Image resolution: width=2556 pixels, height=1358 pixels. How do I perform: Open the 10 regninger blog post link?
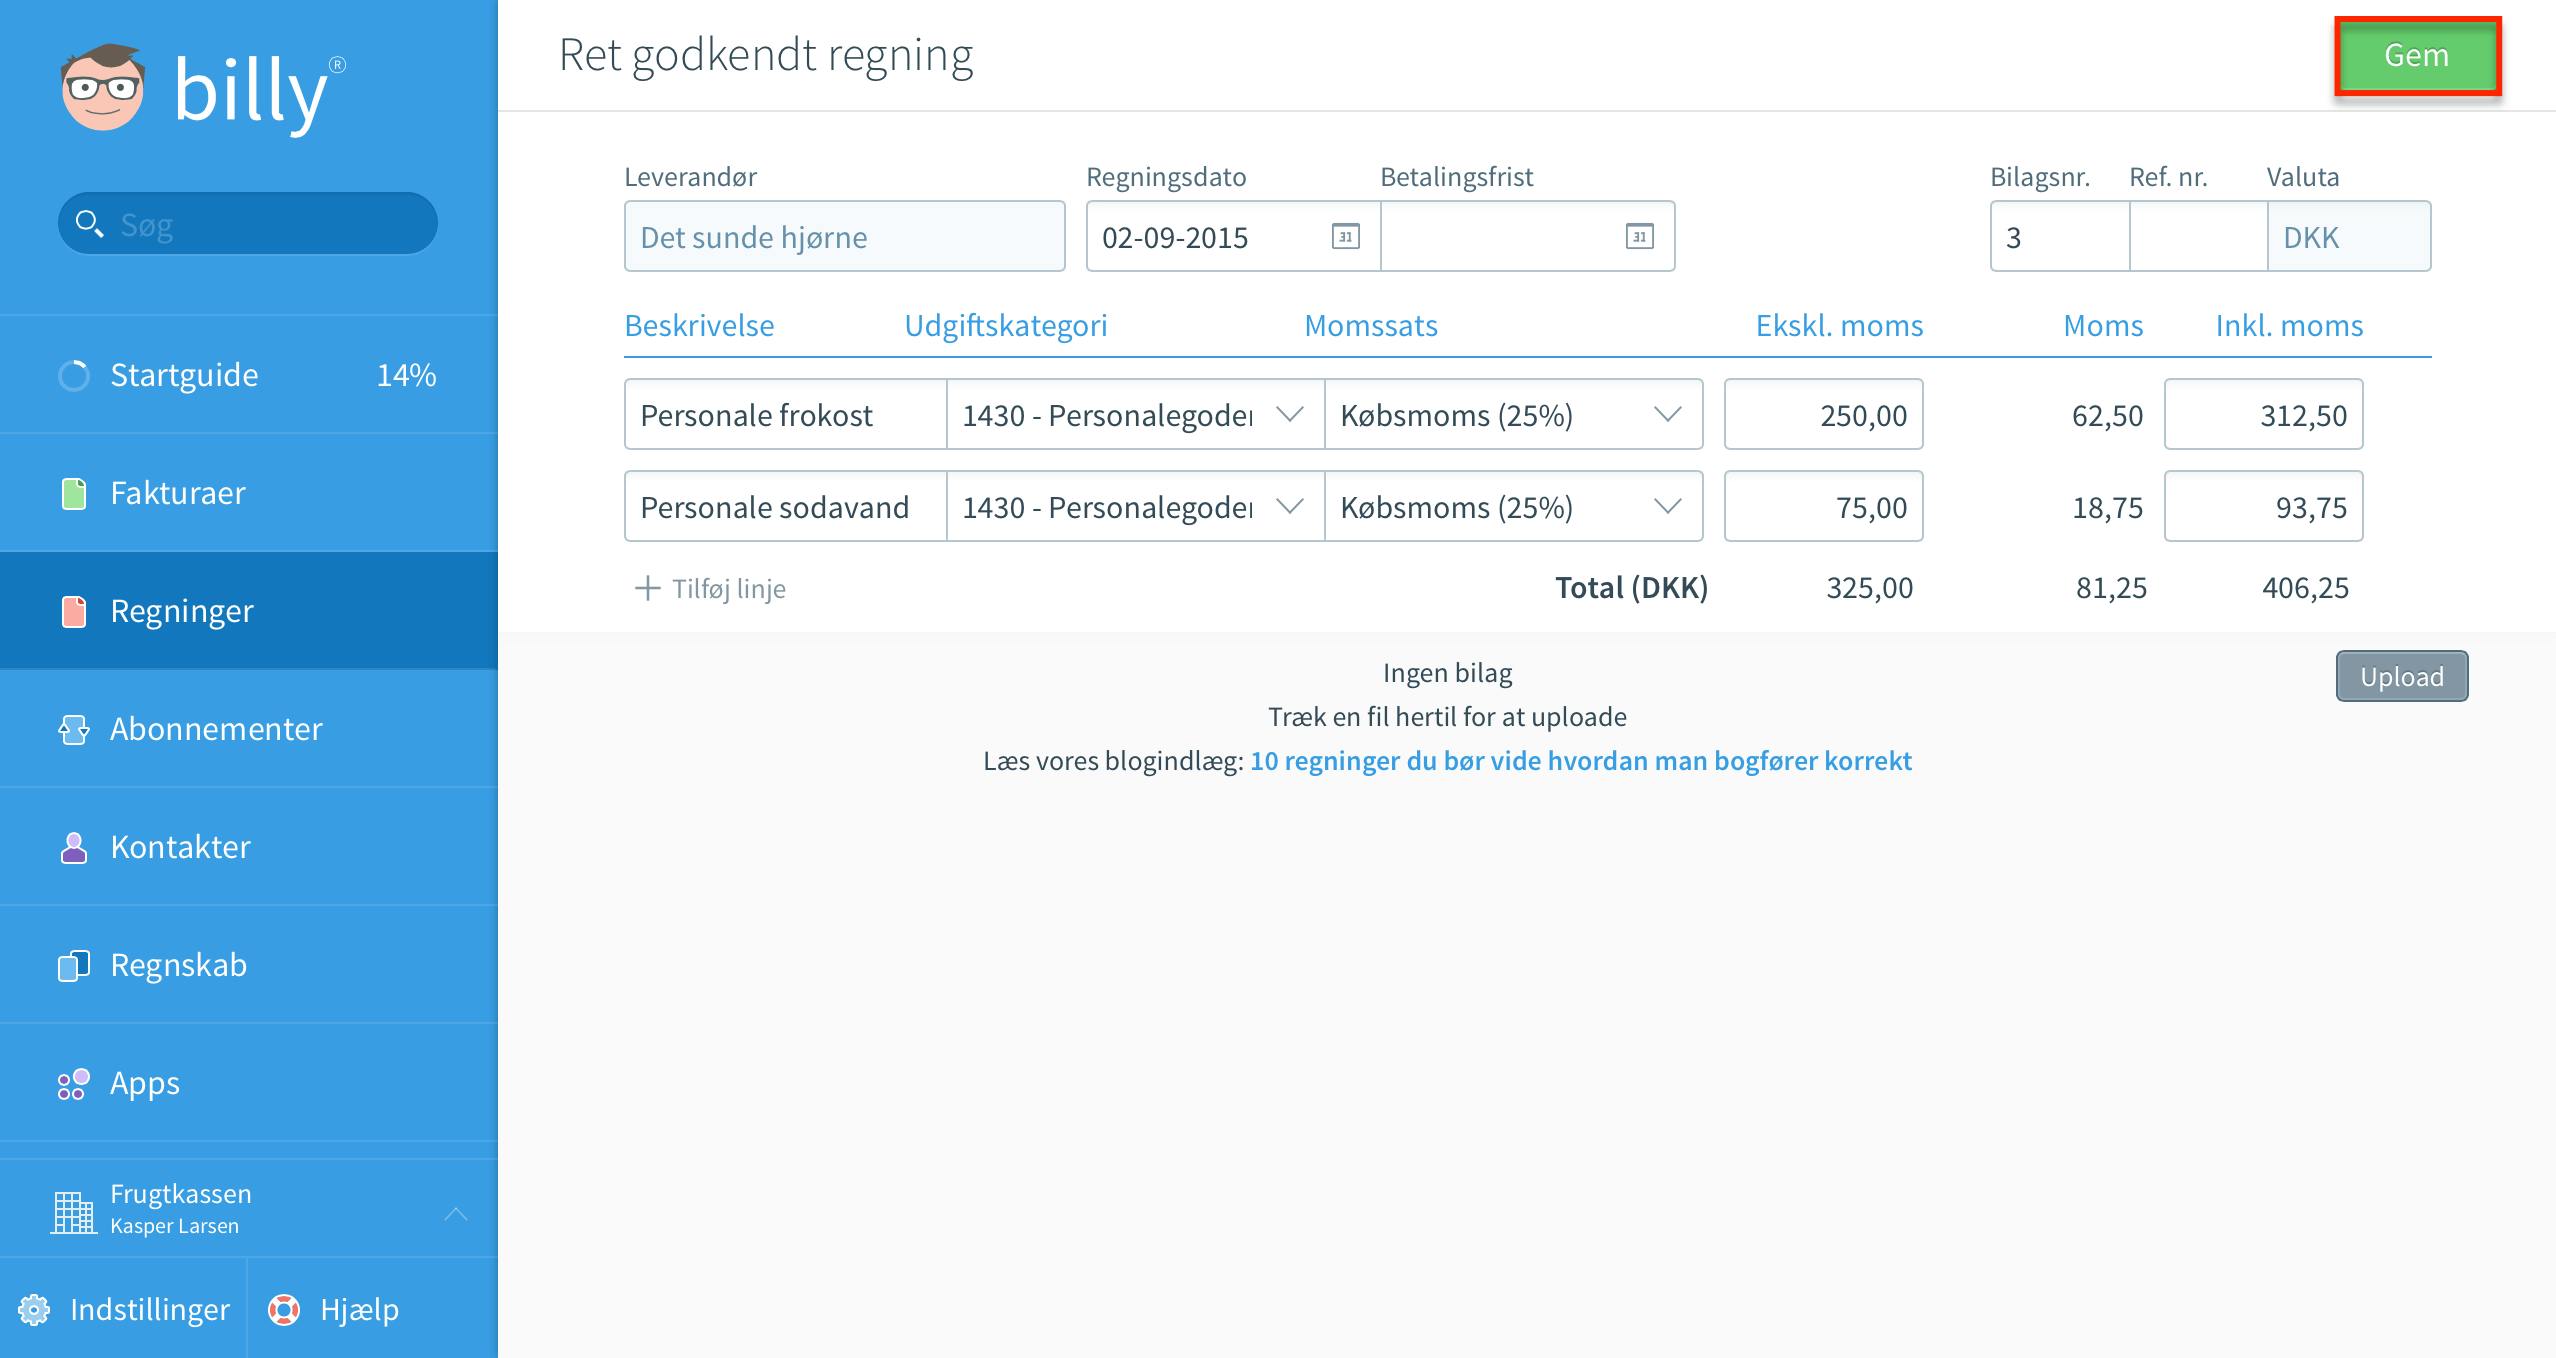[1580, 761]
